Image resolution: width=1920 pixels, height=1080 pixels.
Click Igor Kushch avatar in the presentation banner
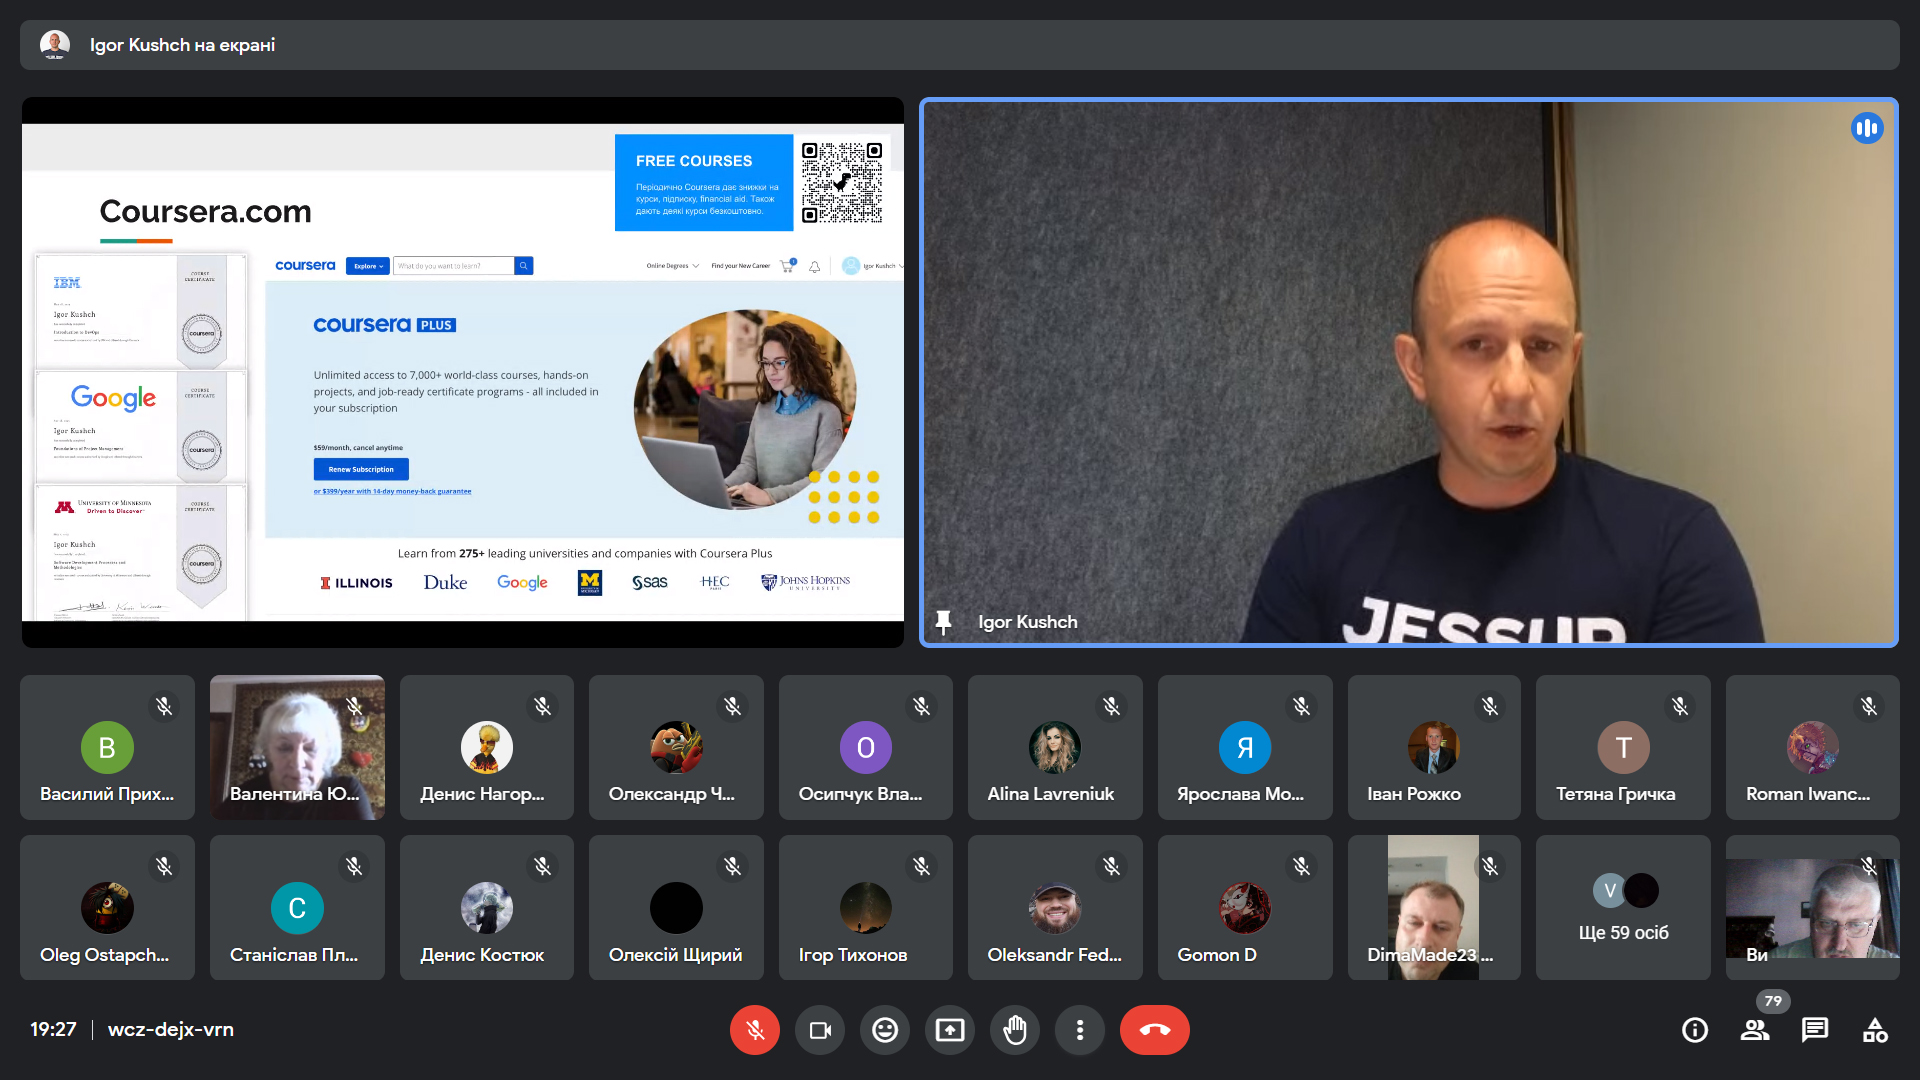(x=55, y=44)
